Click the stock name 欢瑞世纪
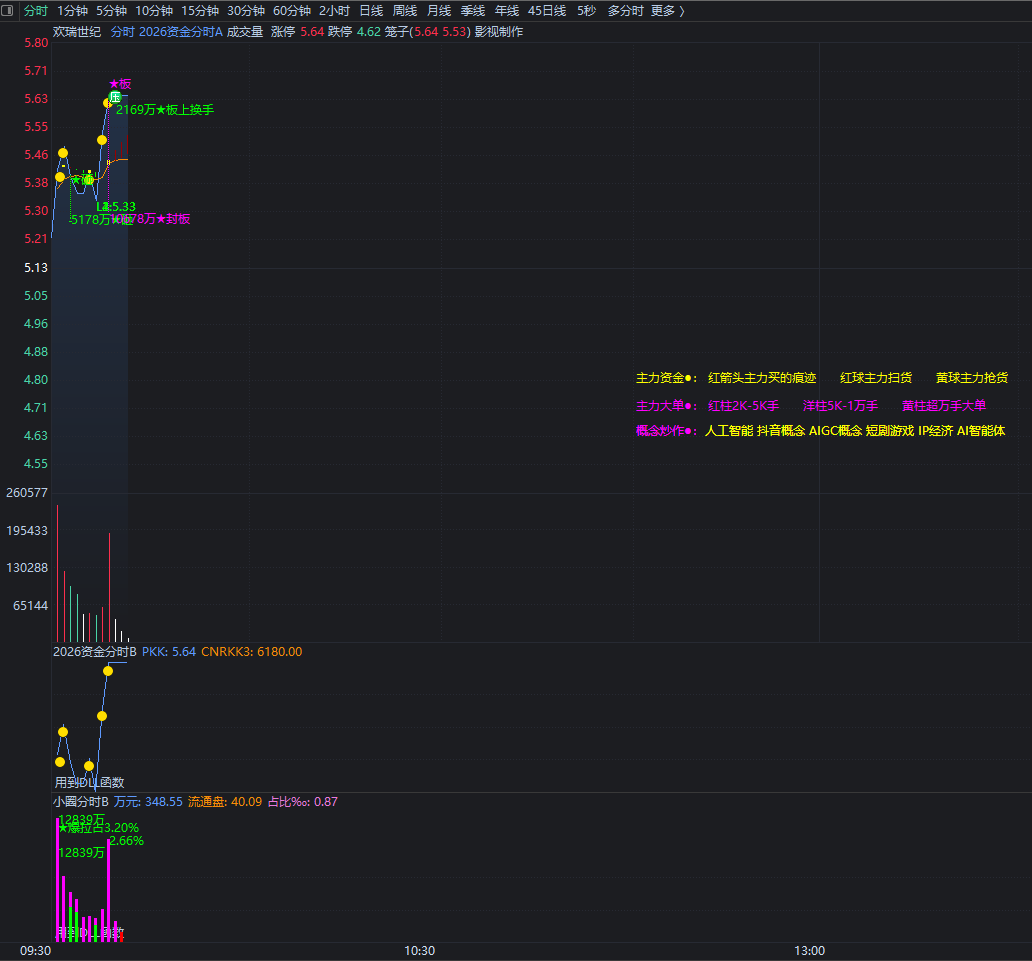The image size is (1032, 961). [77, 32]
